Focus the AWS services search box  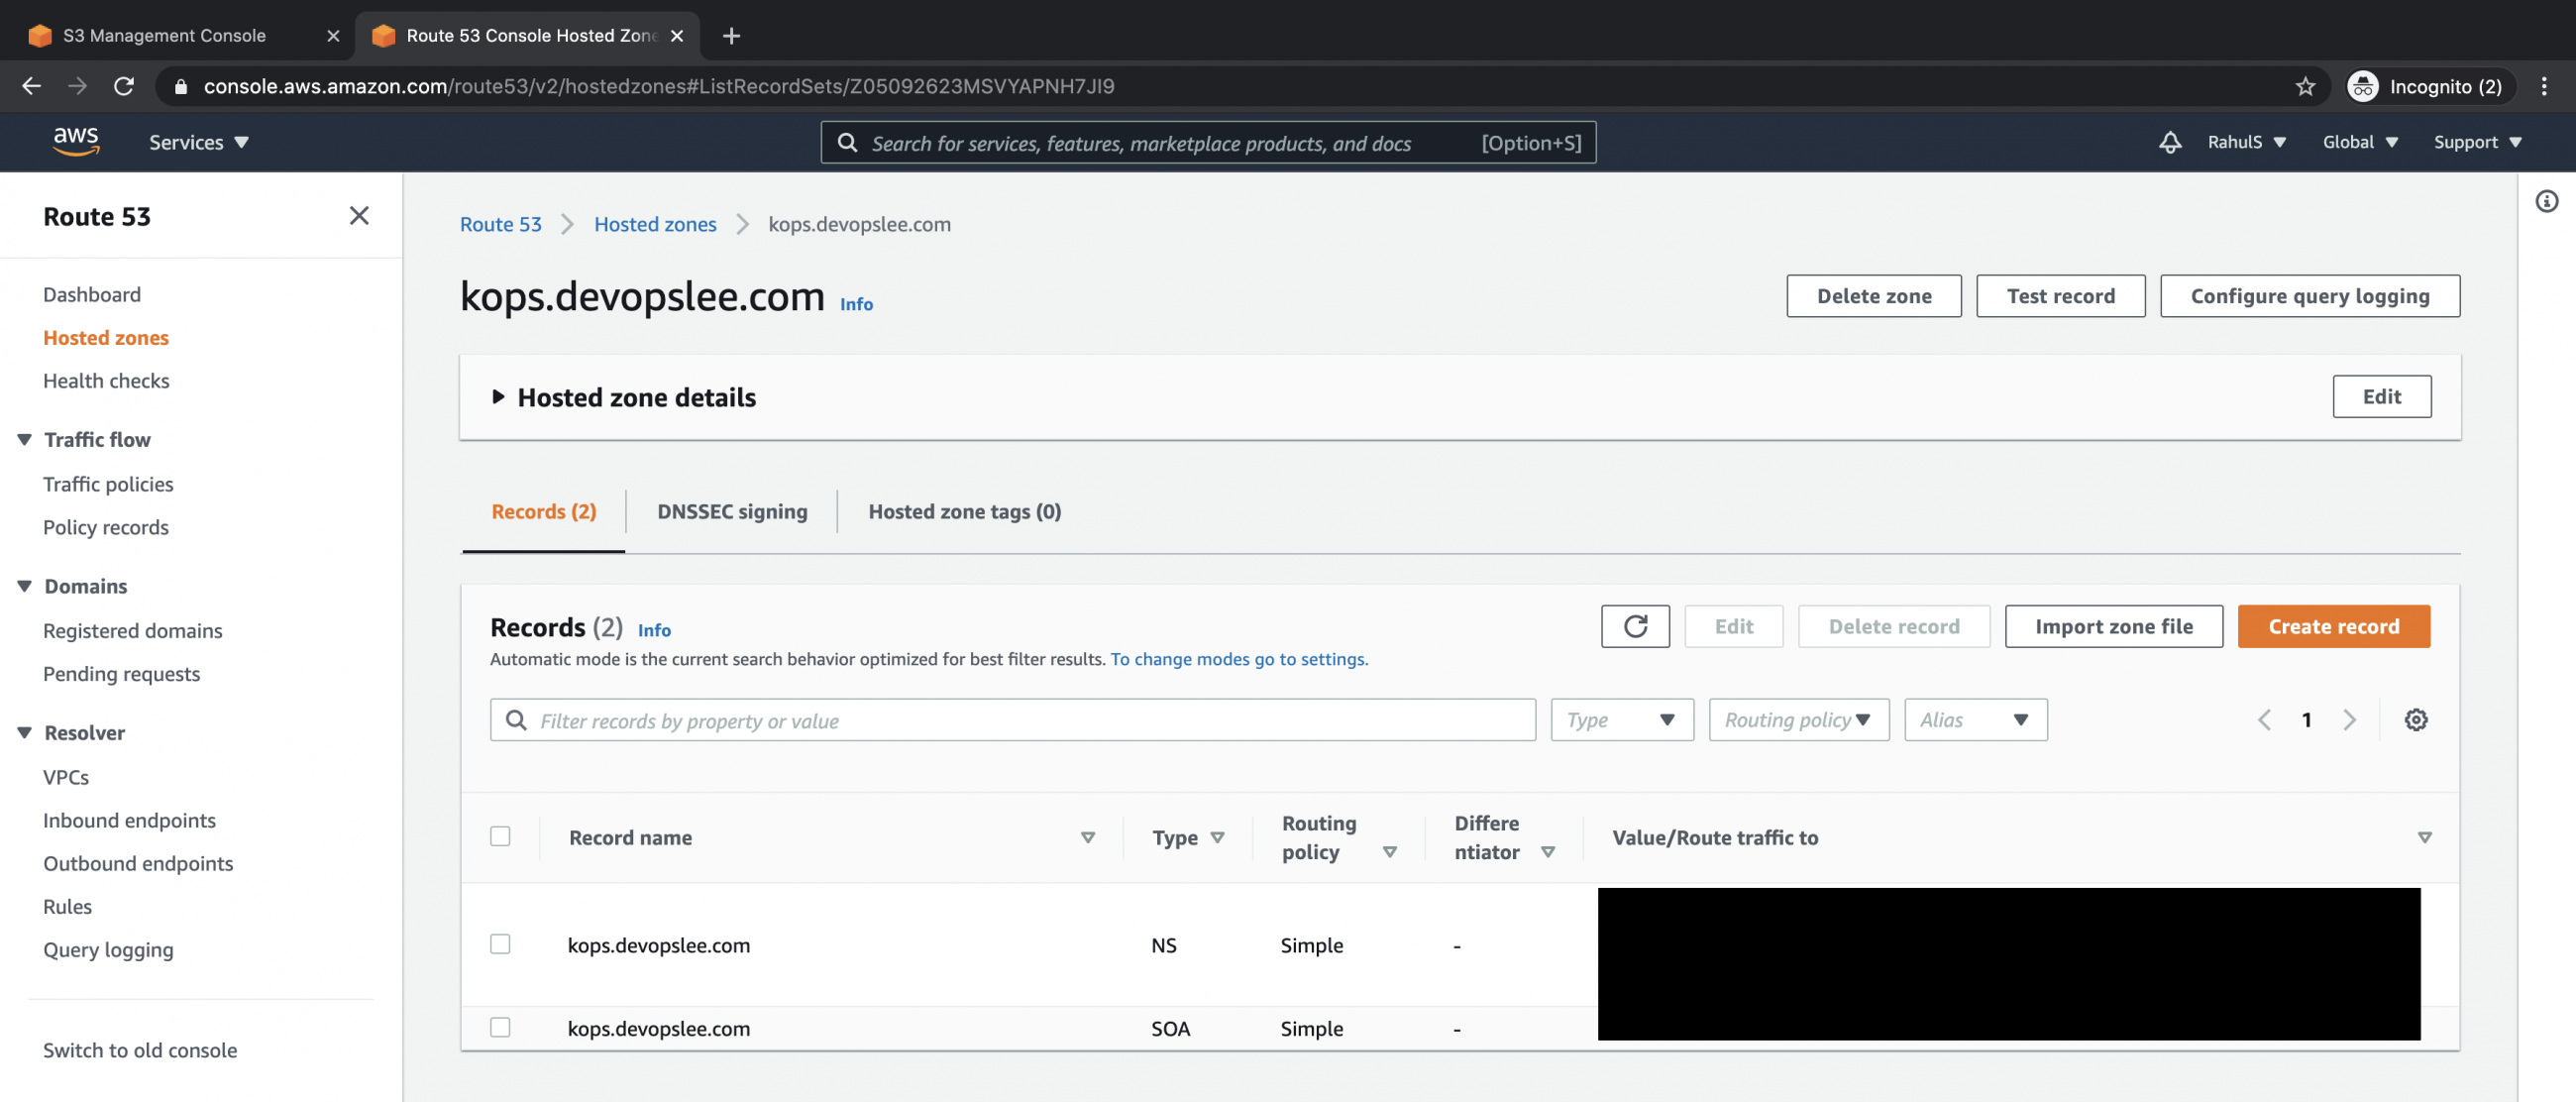tap(1207, 142)
